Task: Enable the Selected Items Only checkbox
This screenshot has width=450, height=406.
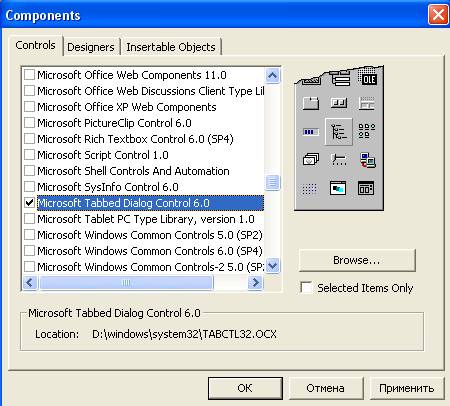Action: (x=306, y=288)
